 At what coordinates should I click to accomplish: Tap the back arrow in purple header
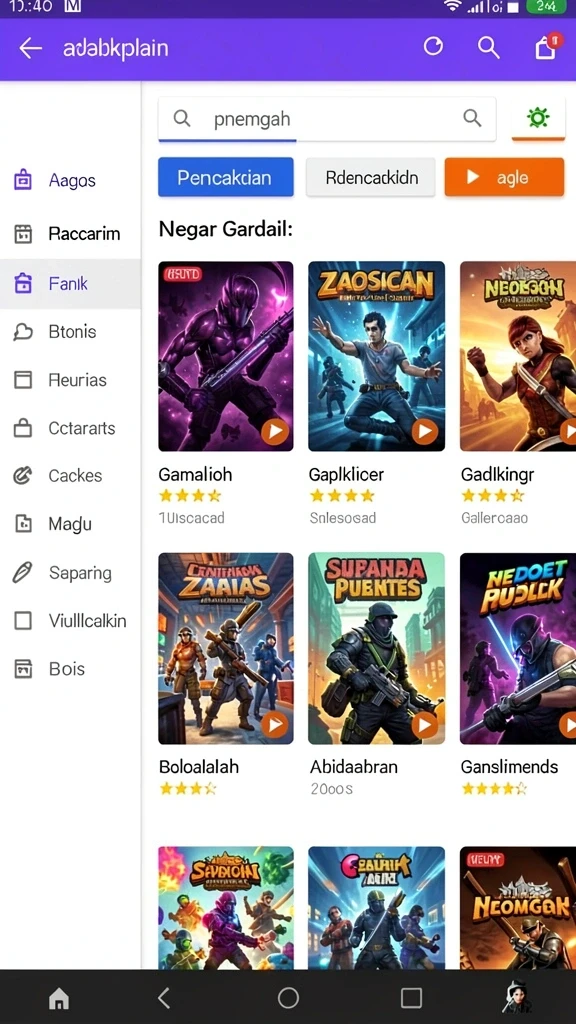[x=30, y=48]
